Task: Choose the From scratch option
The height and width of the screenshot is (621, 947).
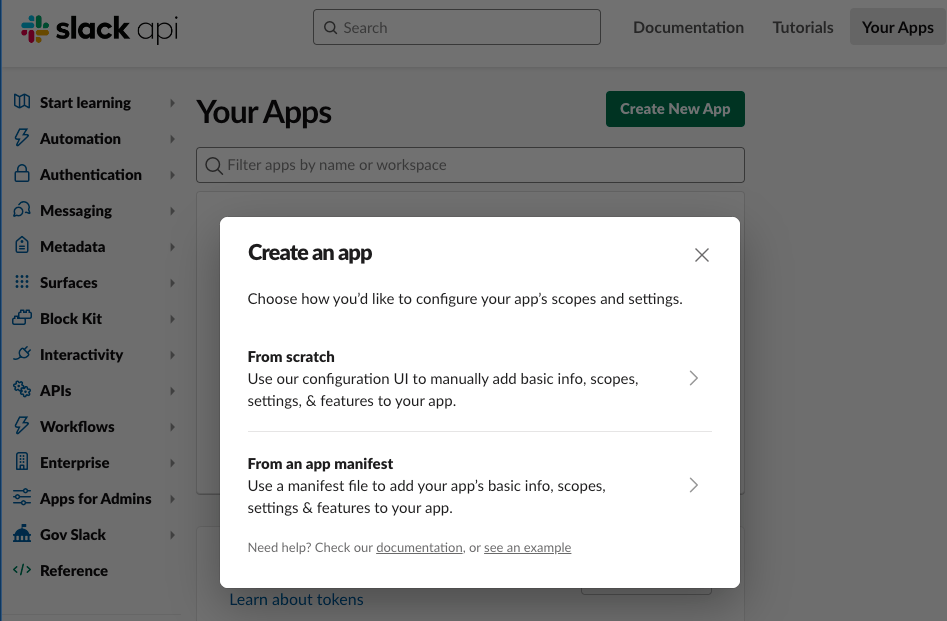Action: click(x=480, y=378)
